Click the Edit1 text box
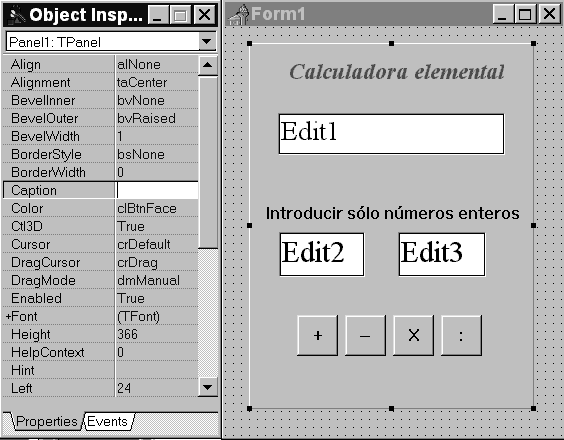 tap(391, 134)
